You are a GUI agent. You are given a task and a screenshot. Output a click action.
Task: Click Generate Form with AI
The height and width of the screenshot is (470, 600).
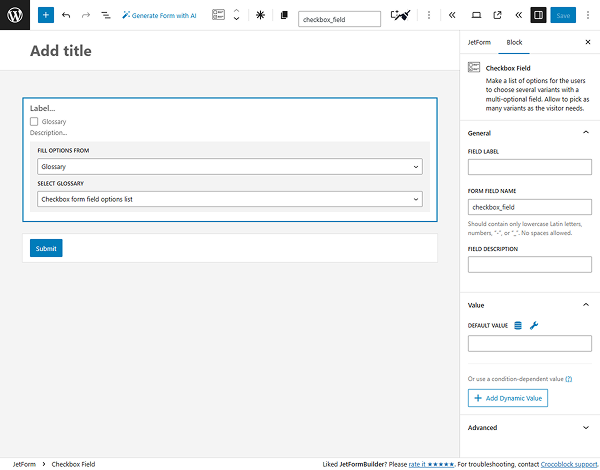tap(159, 15)
